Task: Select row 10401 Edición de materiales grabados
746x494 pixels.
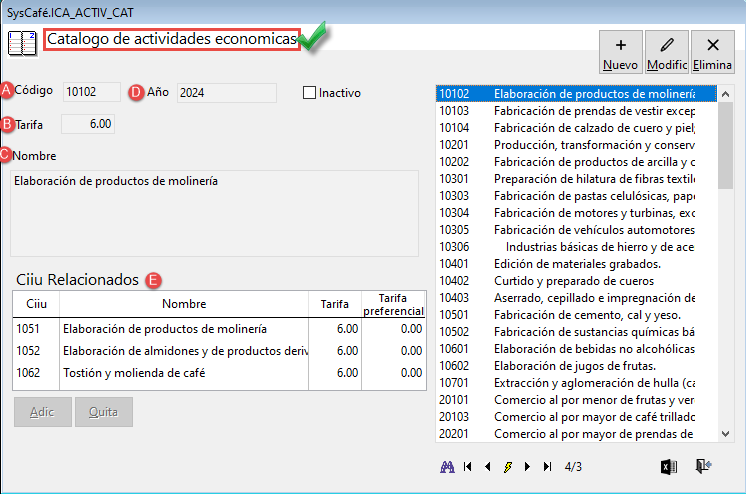Action: [x=576, y=264]
